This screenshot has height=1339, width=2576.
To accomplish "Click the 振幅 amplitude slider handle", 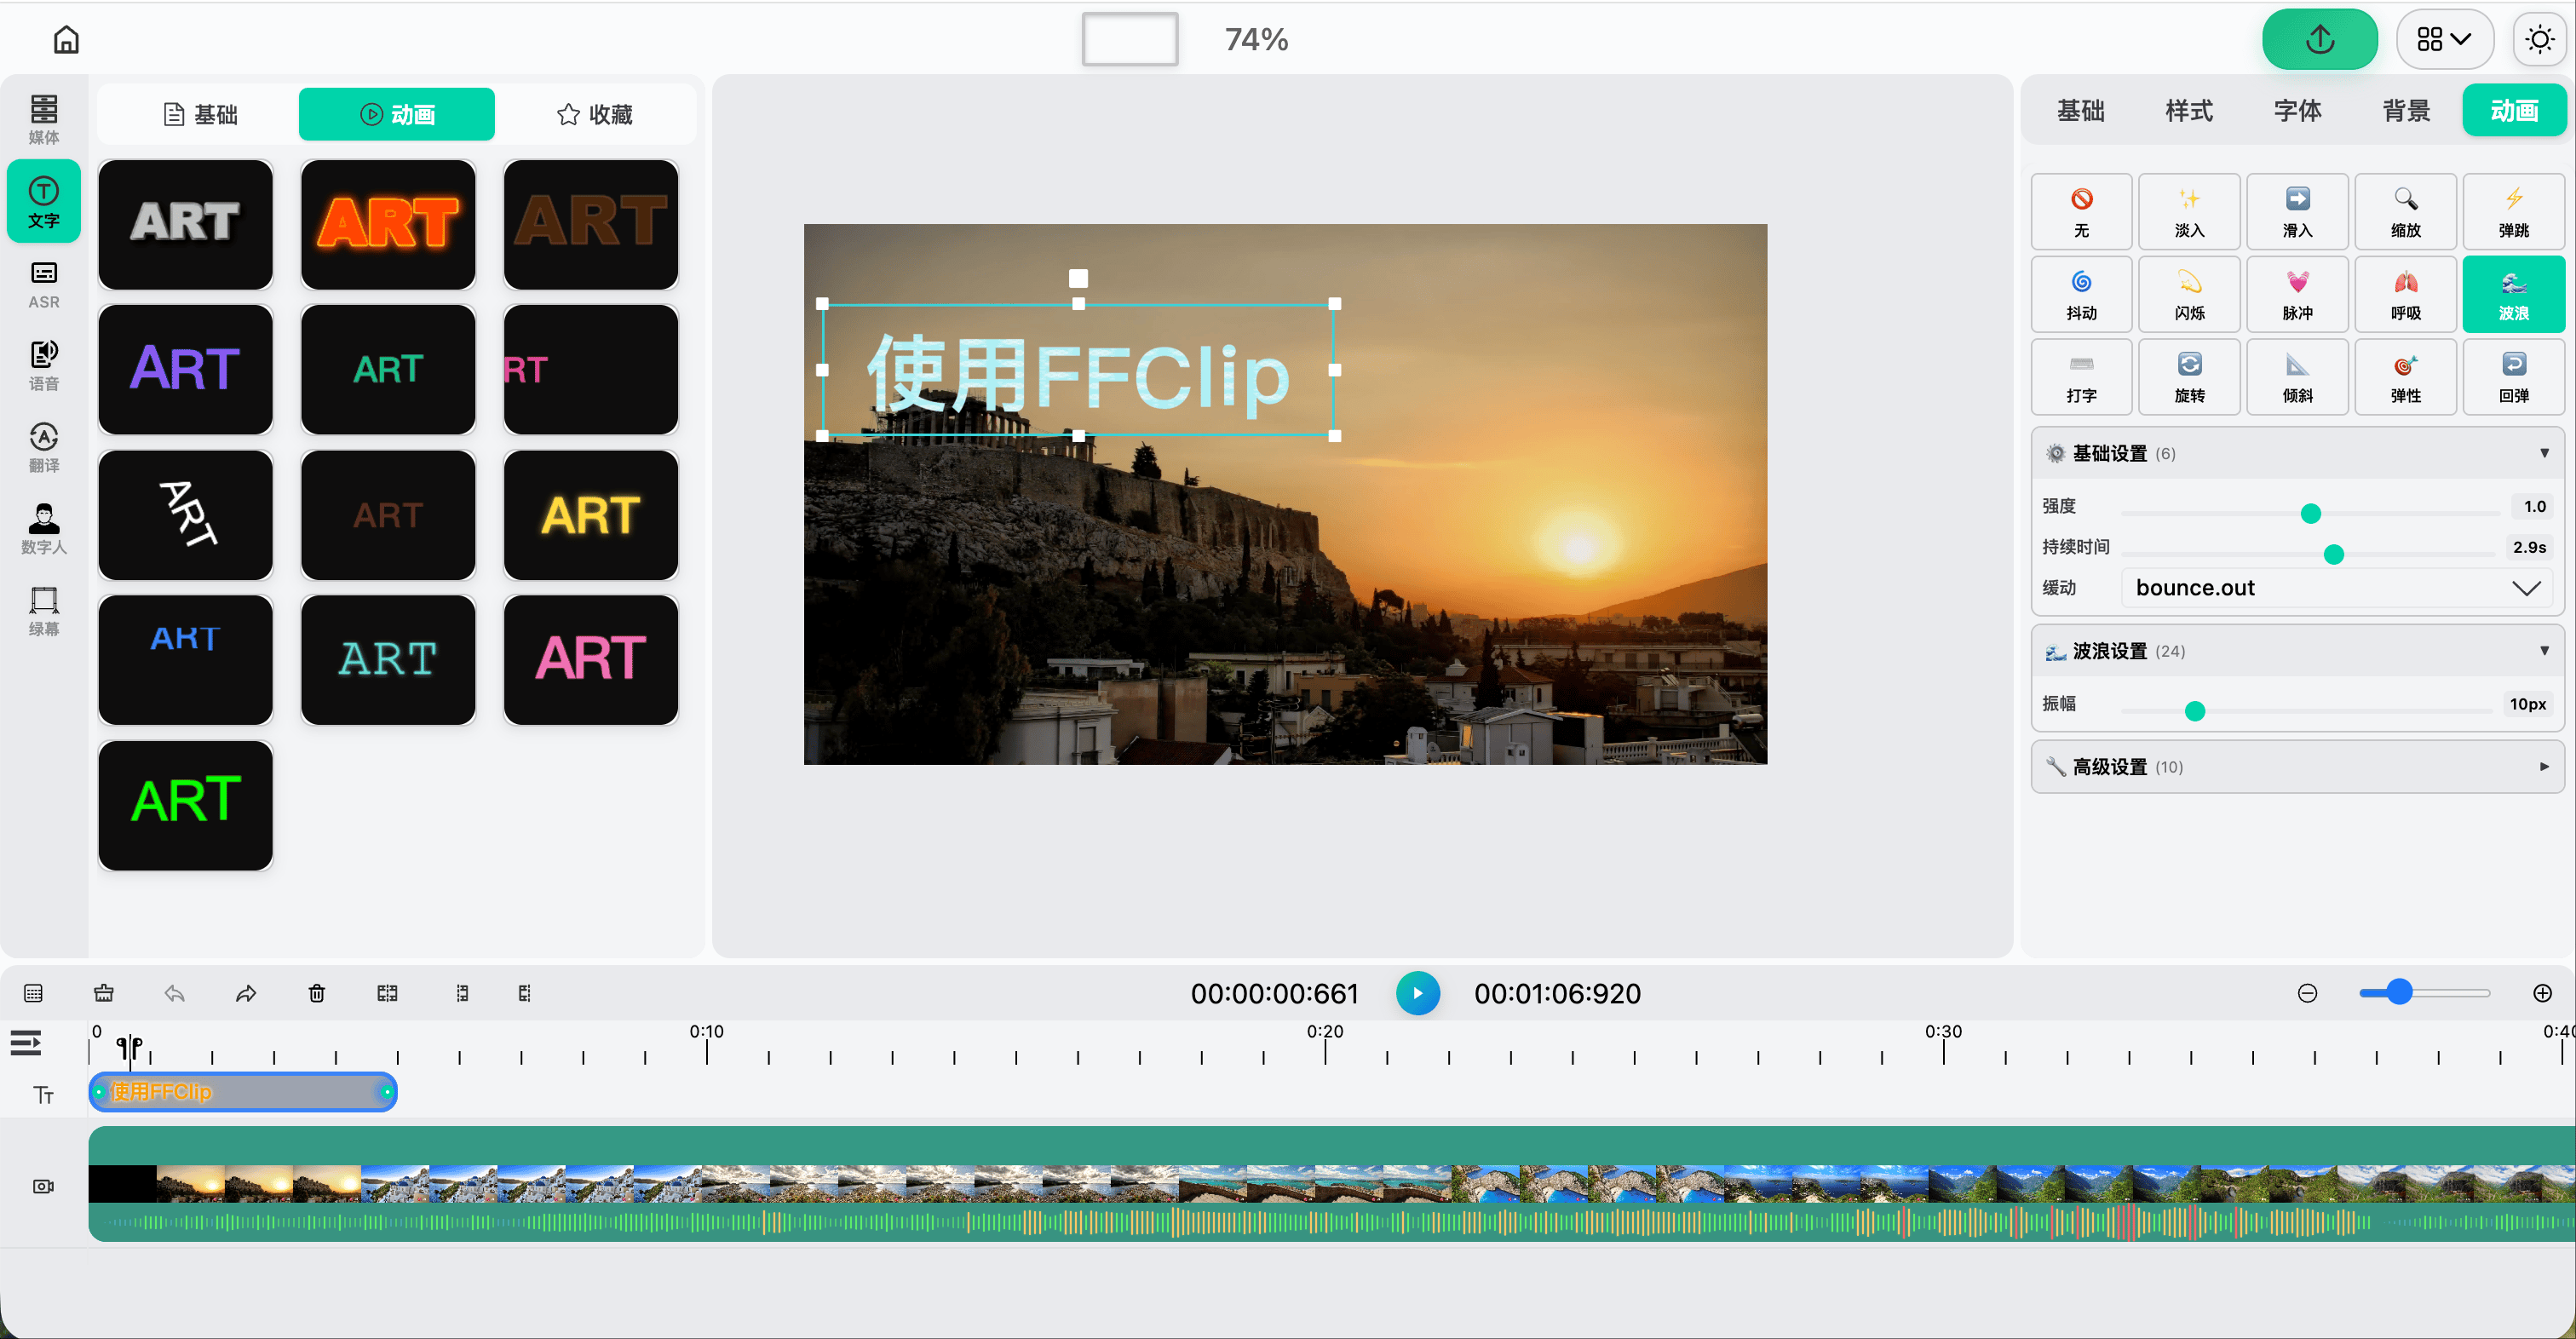I will click(2194, 711).
